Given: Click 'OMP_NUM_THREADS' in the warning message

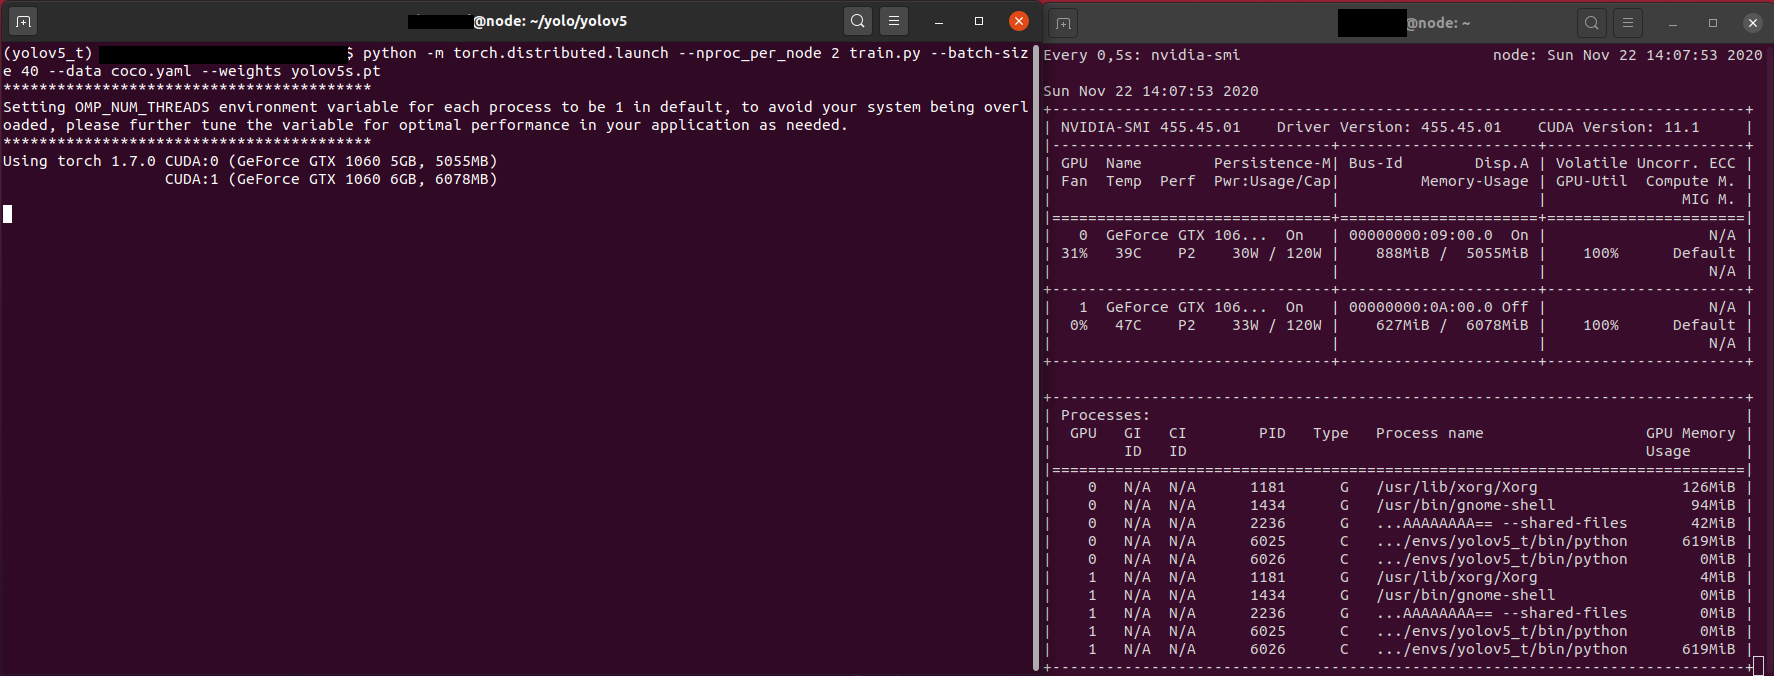Looking at the screenshot, I should pos(142,107).
